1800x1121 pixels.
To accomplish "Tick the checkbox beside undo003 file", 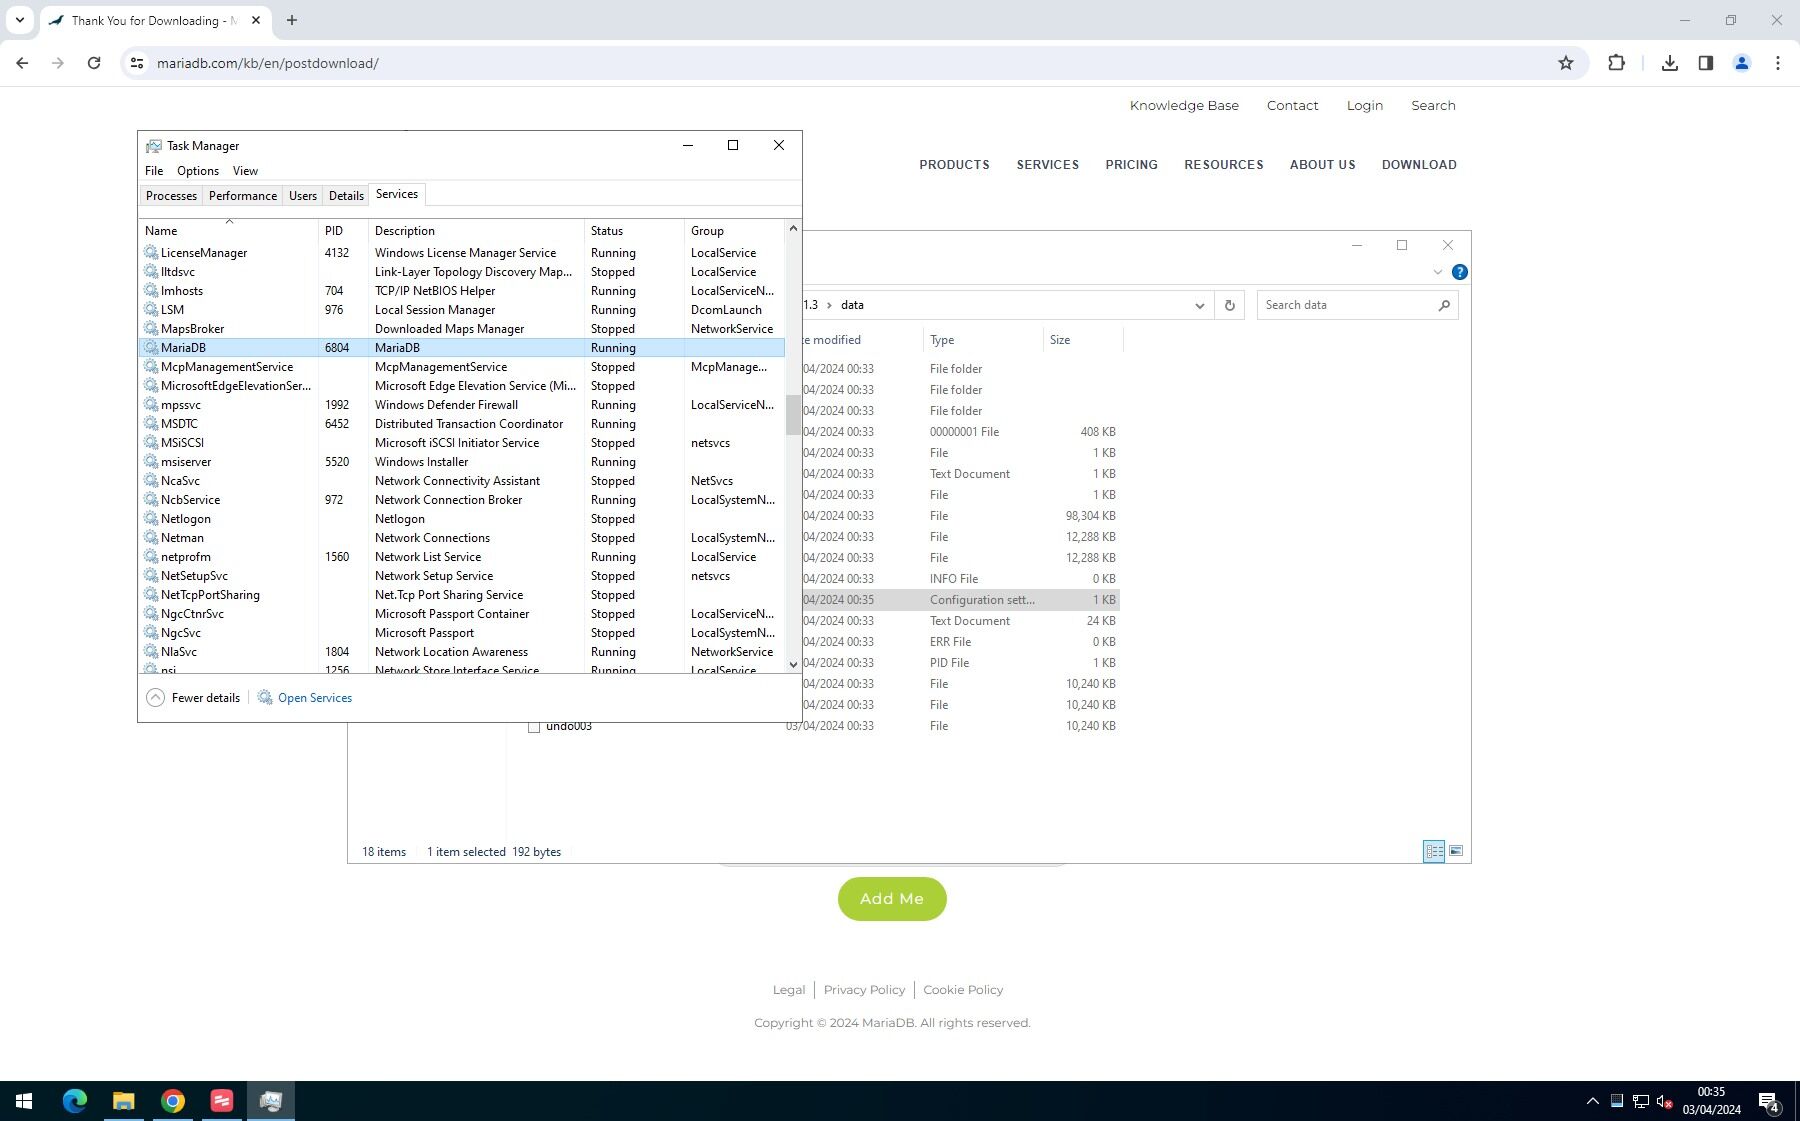I will coord(534,727).
